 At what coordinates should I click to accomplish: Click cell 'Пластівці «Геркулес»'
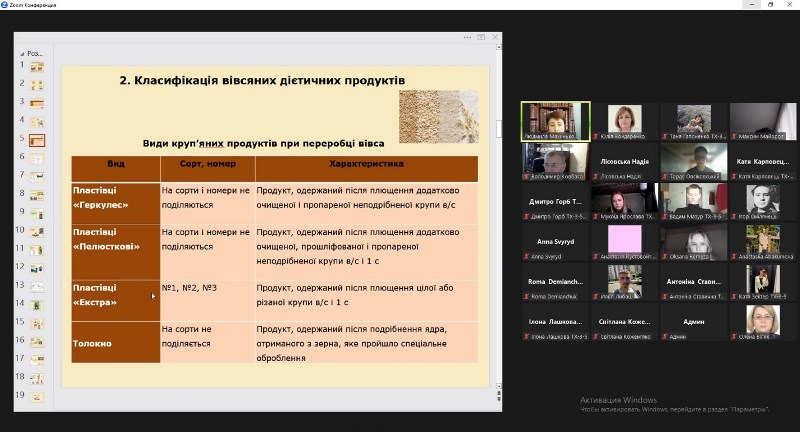point(116,204)
